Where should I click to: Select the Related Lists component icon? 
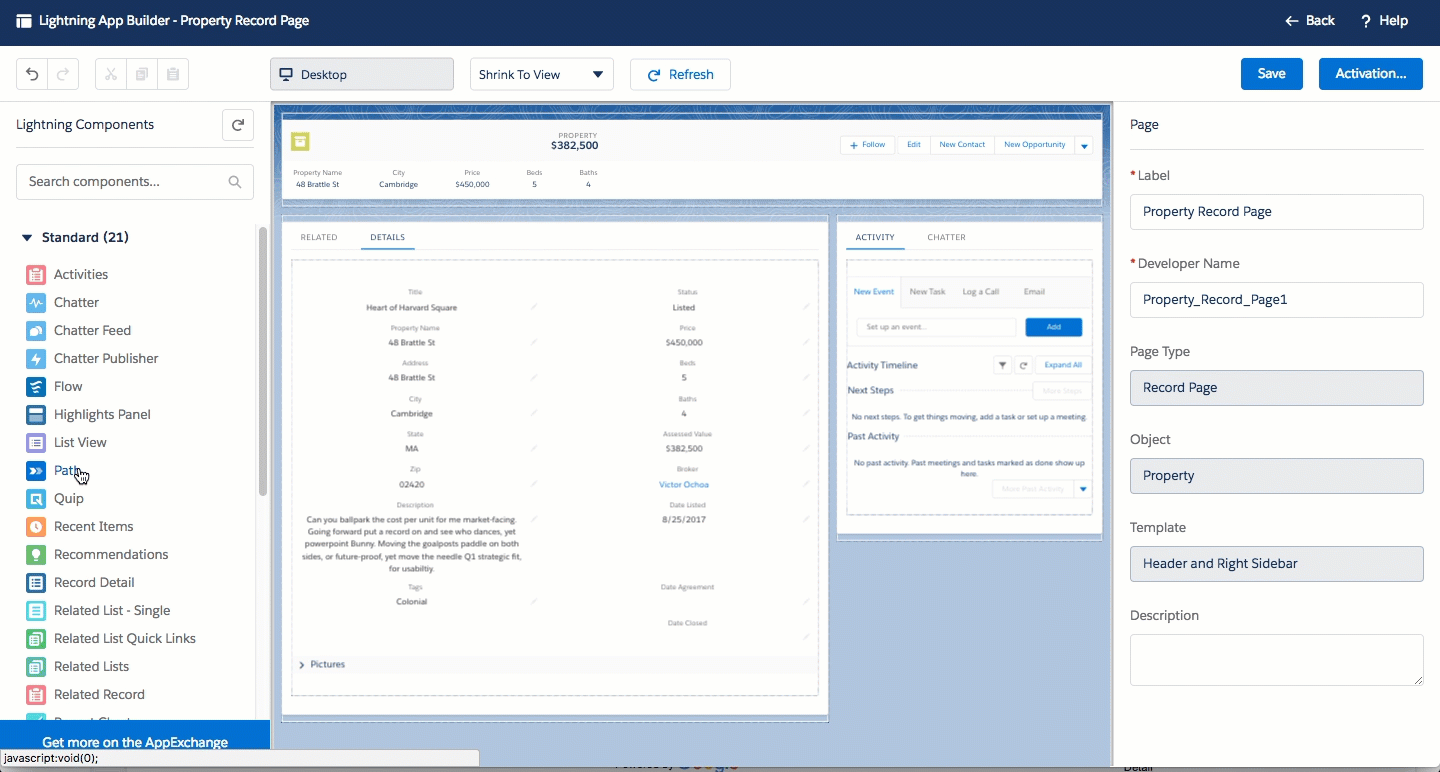click(36, 666)
